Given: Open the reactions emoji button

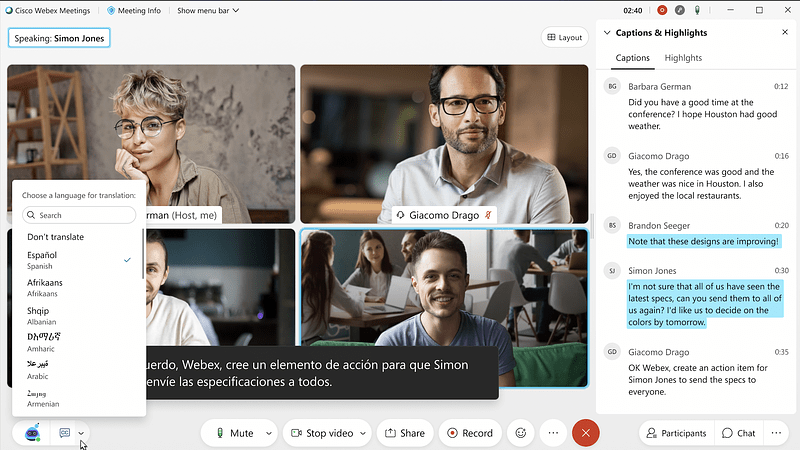Looking at the screenshot, I should [520, 433].
